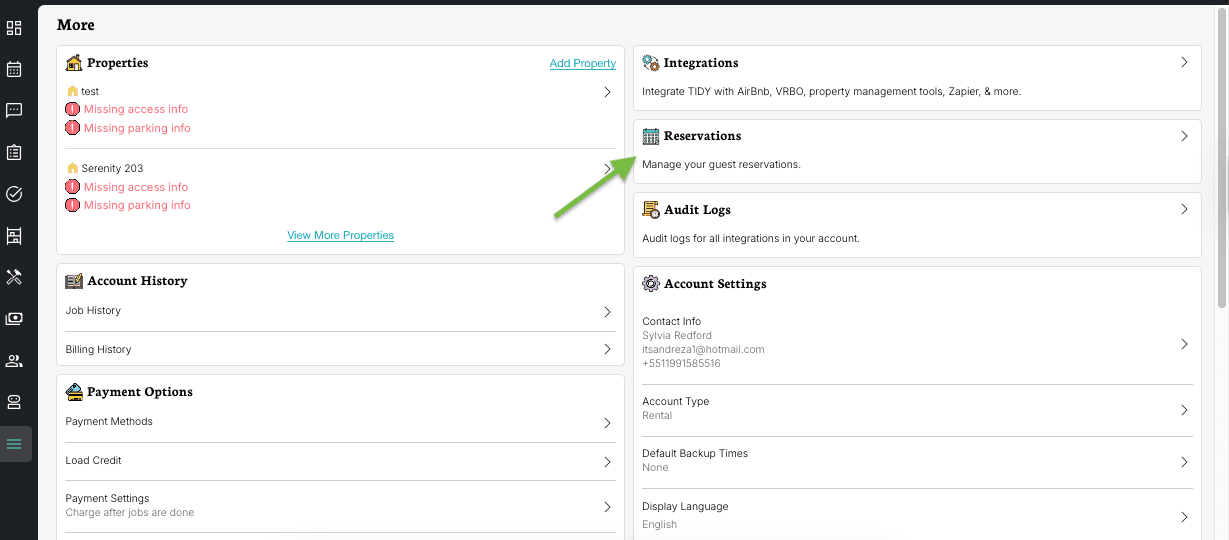Open Billing History chevron
Viewport: 1229px width, 540px height.
(x=607, y=350)
